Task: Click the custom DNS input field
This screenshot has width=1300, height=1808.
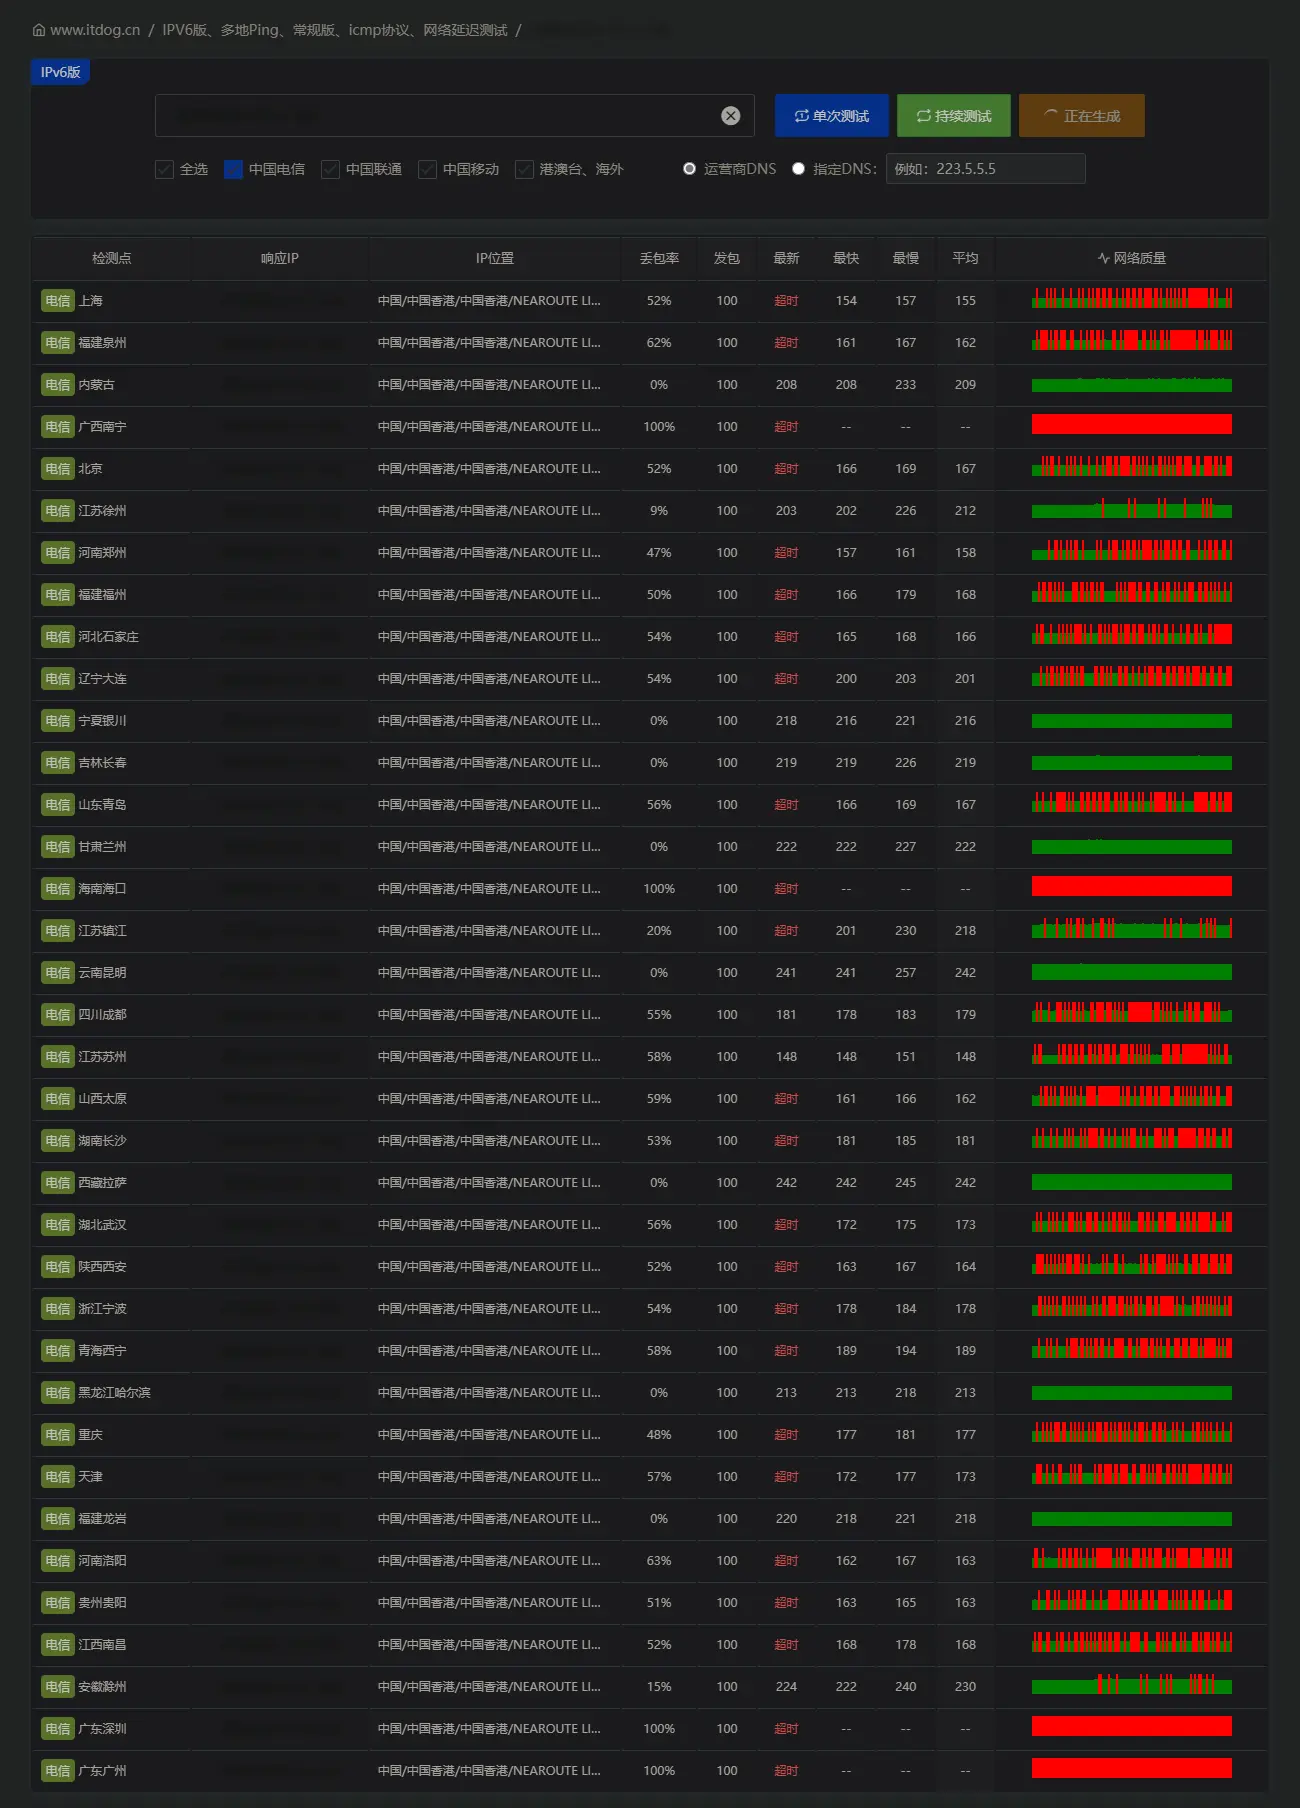Action: (x=985, y=169)
